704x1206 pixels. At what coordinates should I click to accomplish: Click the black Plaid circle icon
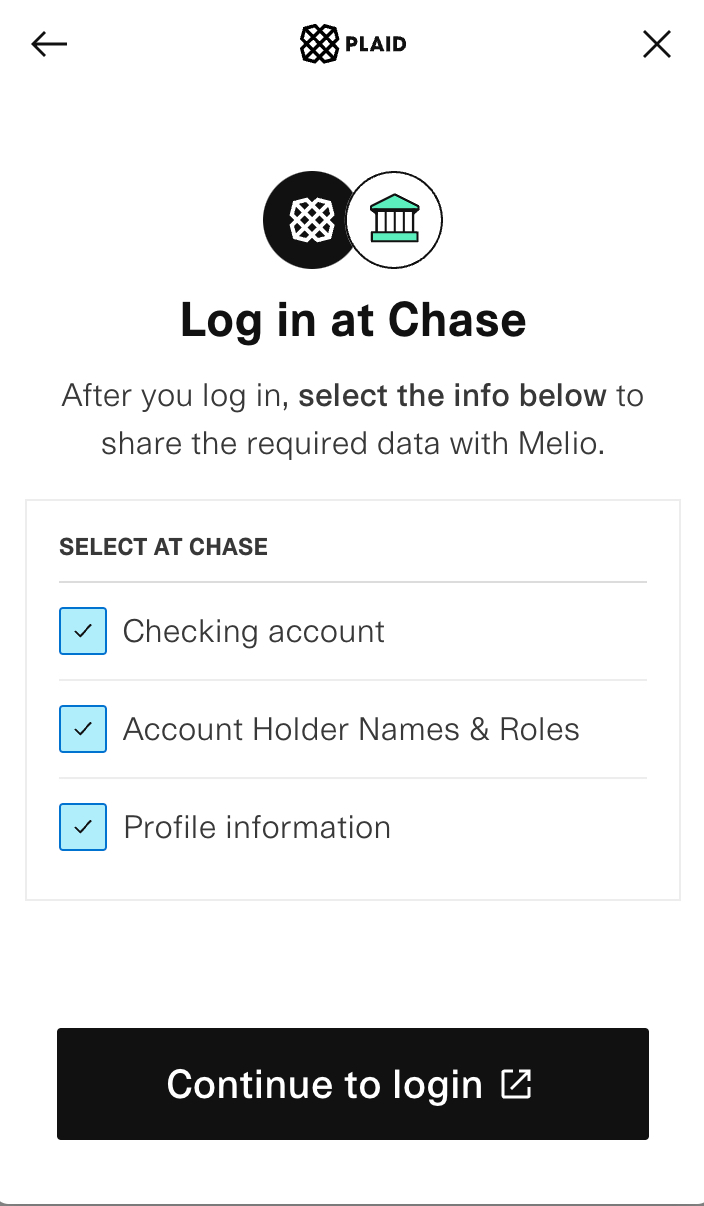[x=311, y=219]
